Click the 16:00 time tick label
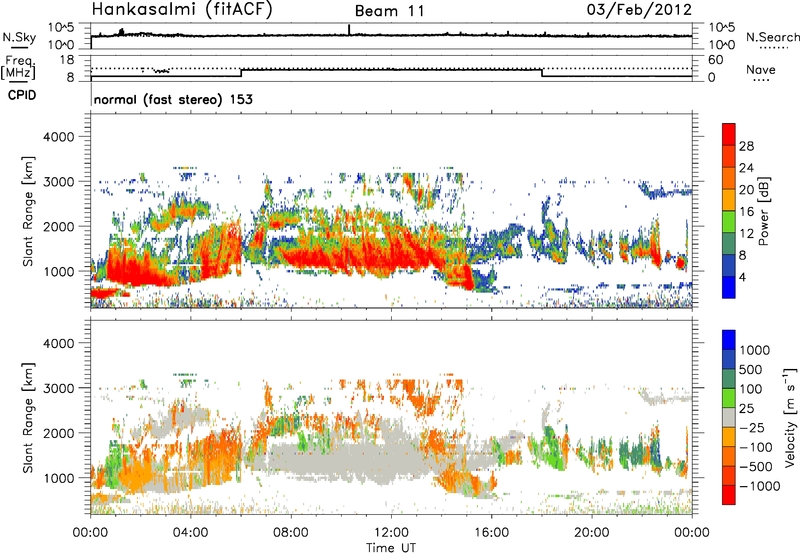 pyautogui.click(x=491, y=533)
